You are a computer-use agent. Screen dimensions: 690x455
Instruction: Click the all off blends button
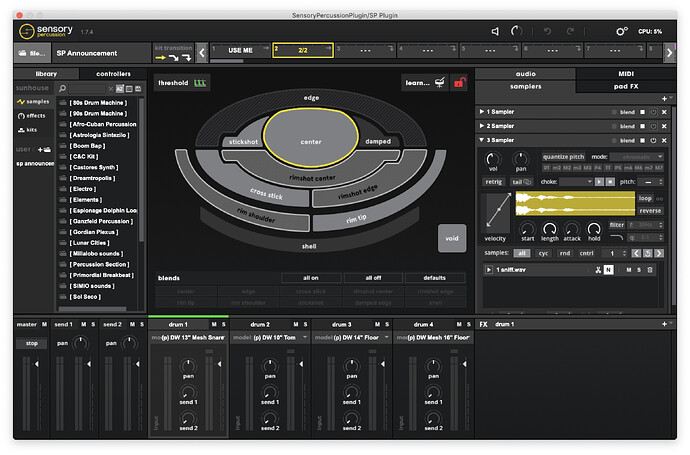[373, 278]
